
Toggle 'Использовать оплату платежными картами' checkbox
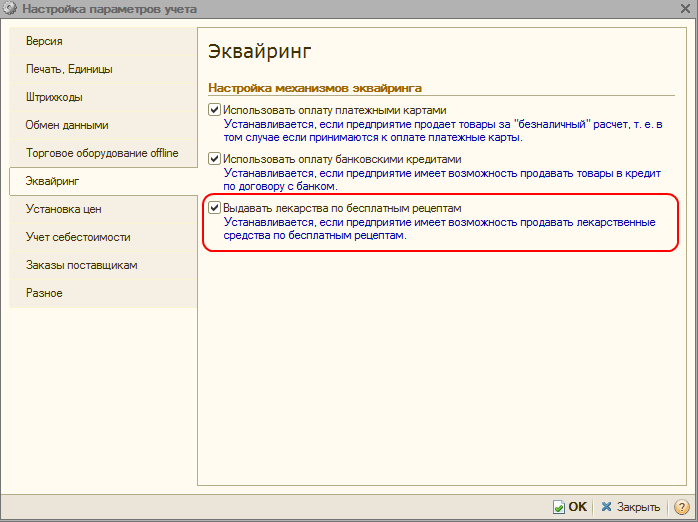pos(214,110)
